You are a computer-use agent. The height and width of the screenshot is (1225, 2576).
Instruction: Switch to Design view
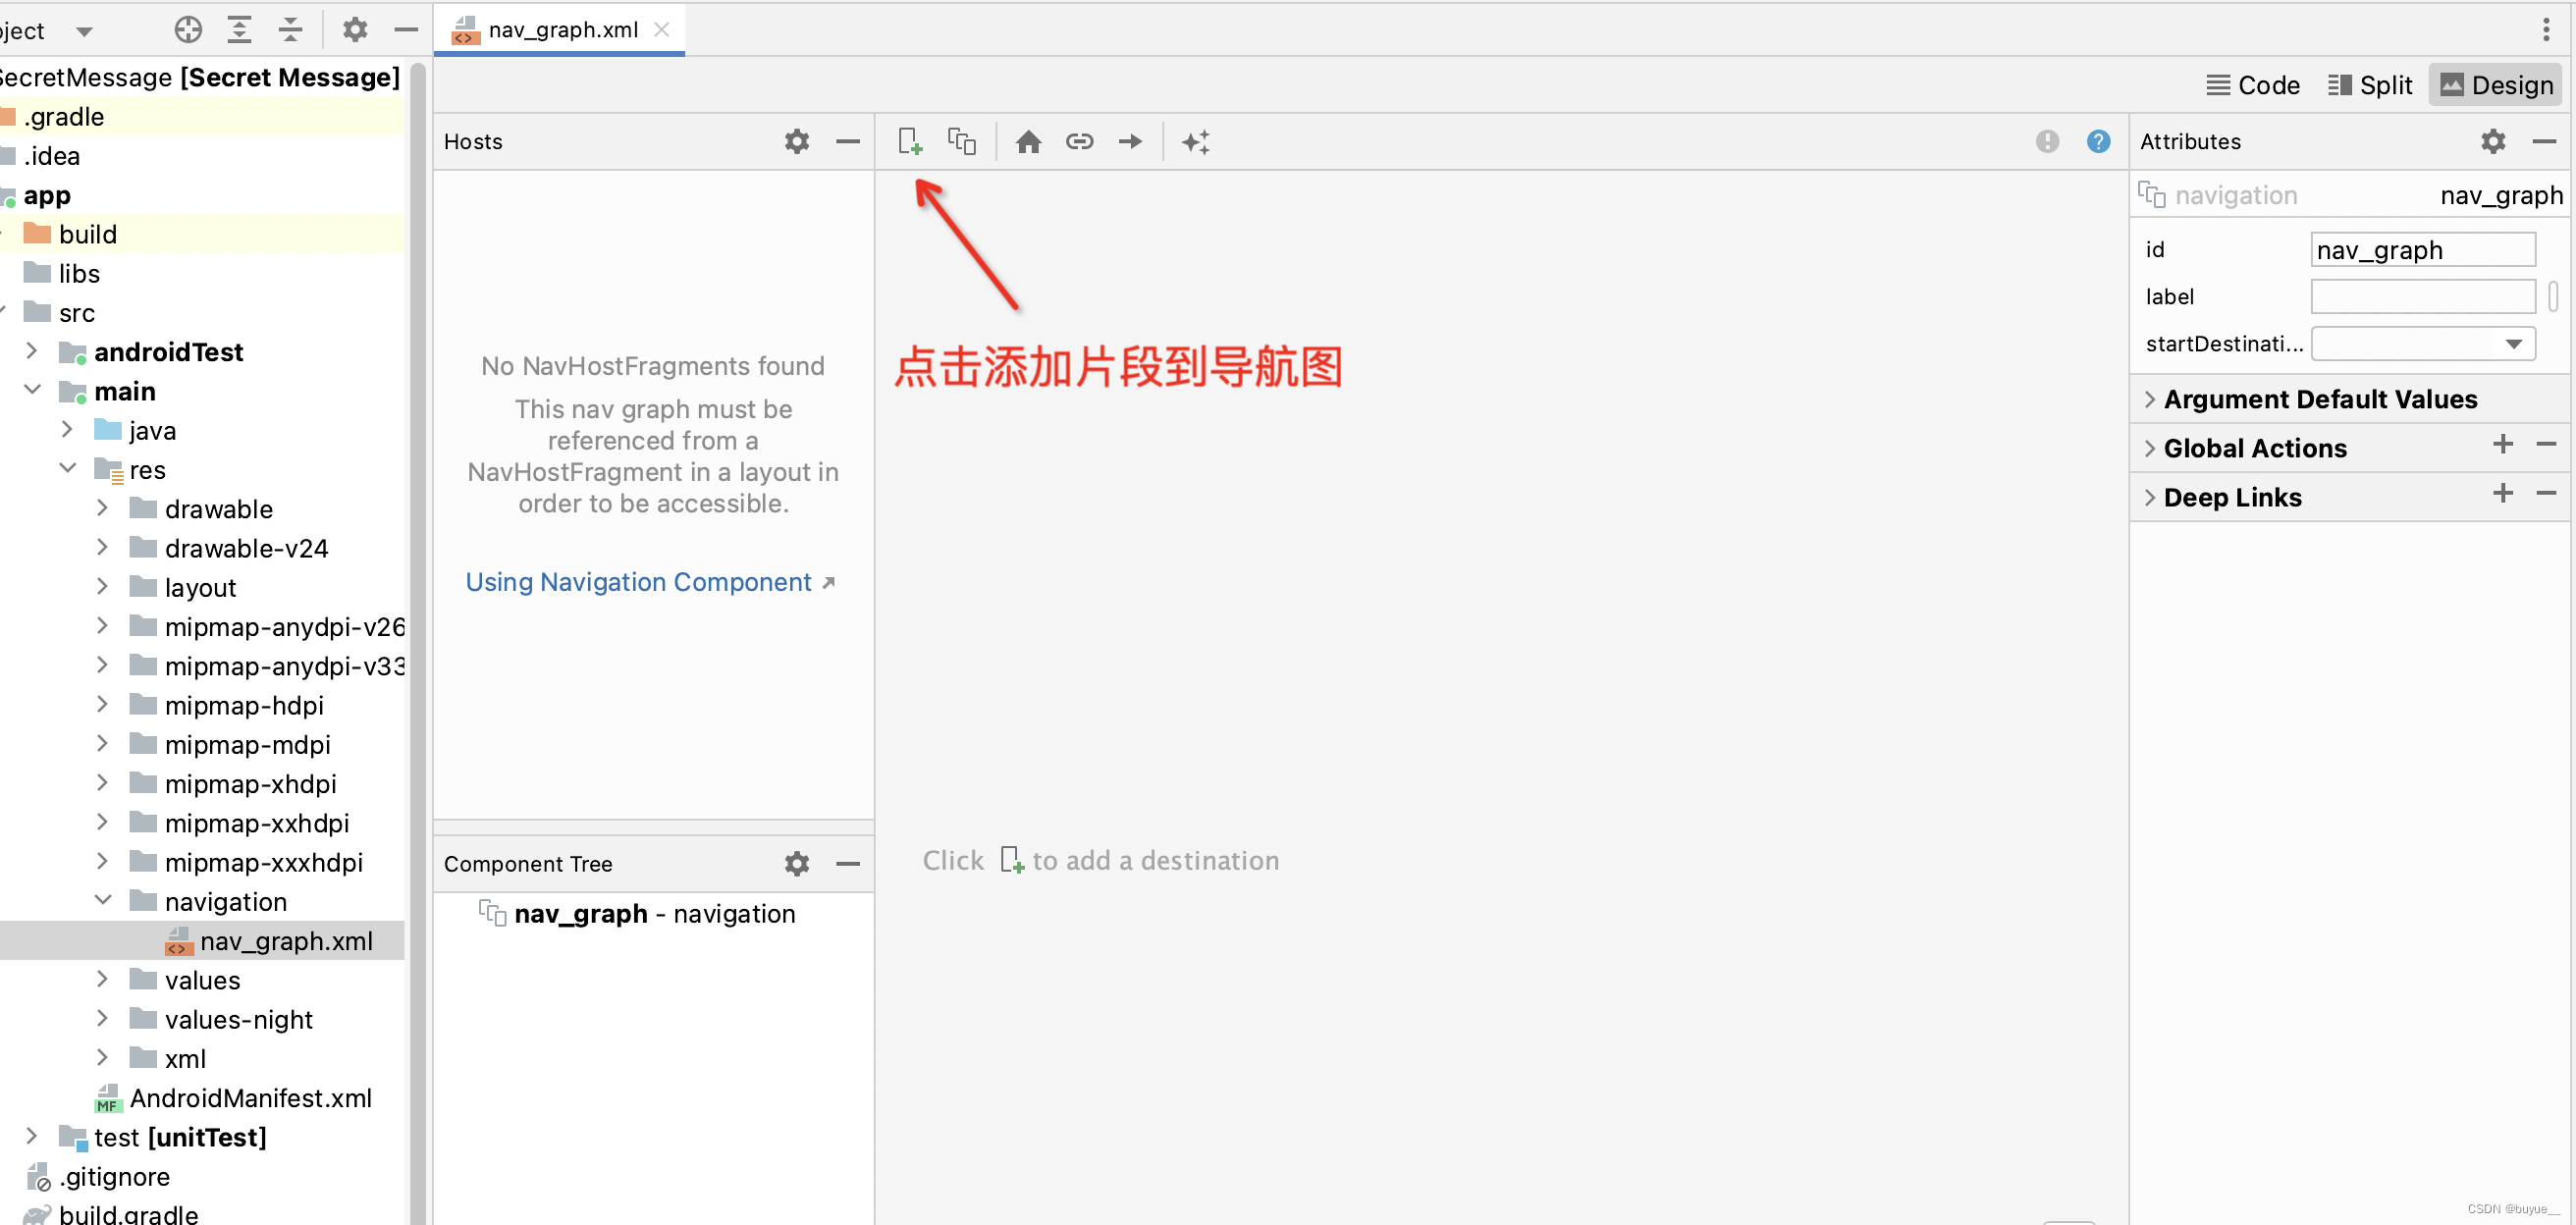(x=2496, y=86)
